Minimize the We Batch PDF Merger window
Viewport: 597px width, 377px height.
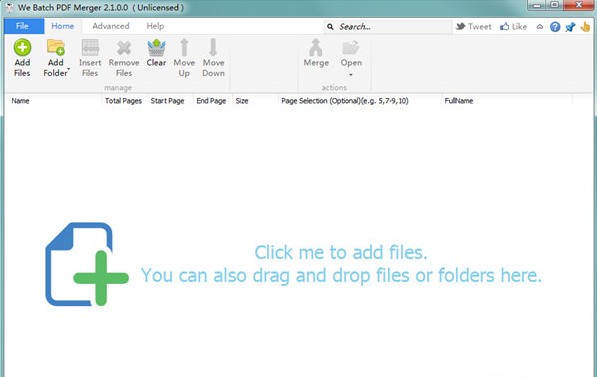[x=537, y=5]
